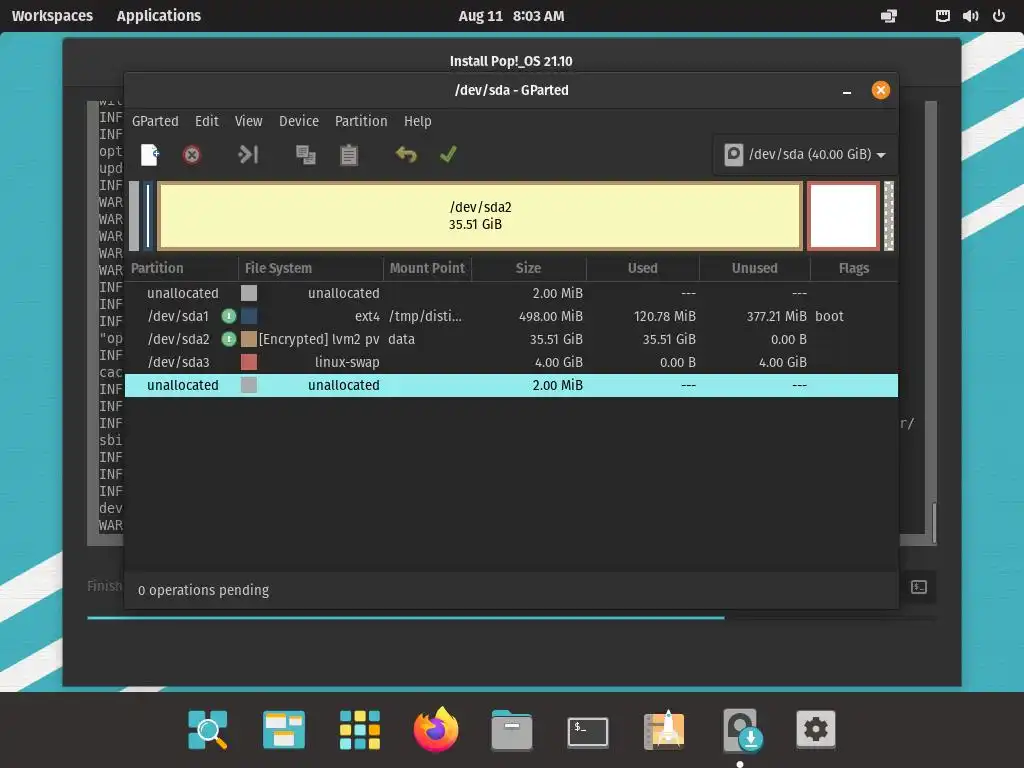Launch Firefox from the dock
The image size is (1024, 768).
pyautogui.click(x=436, y=729)
